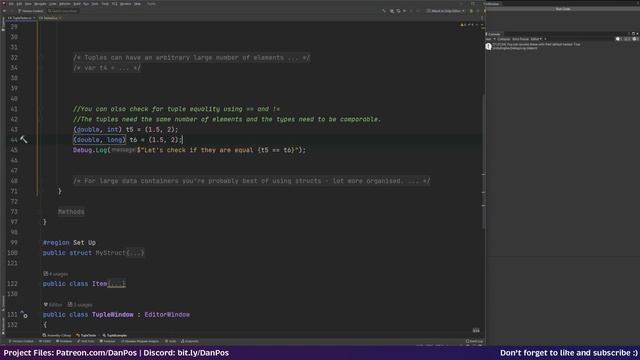640x360 pixels.
Task: Click the gutter inheritance icon on line 131
Action: pyautogui.click(x=24, y=315)
